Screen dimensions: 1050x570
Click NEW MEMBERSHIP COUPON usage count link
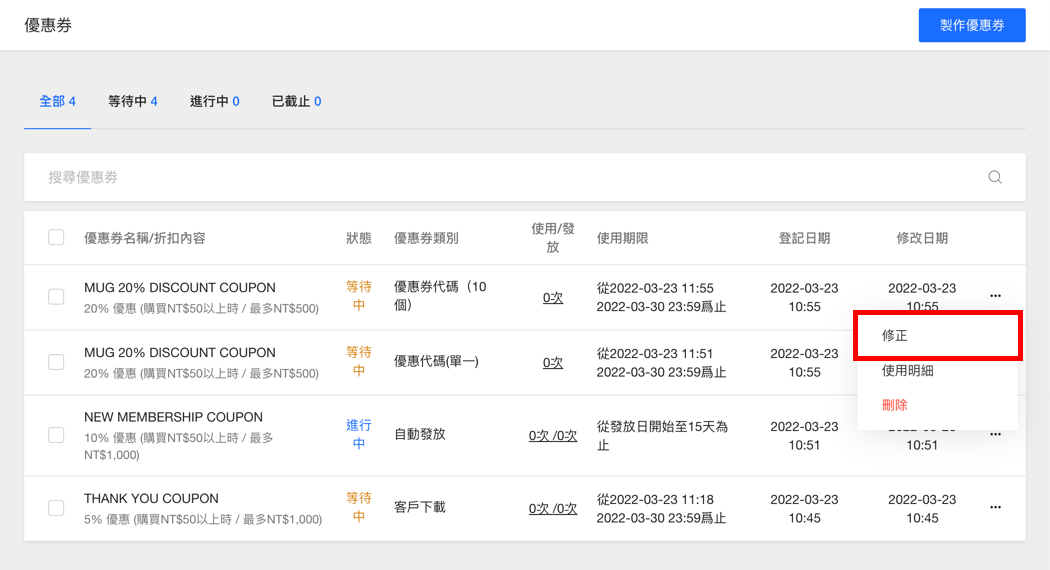pyautogui.click(x=553, y=435)
